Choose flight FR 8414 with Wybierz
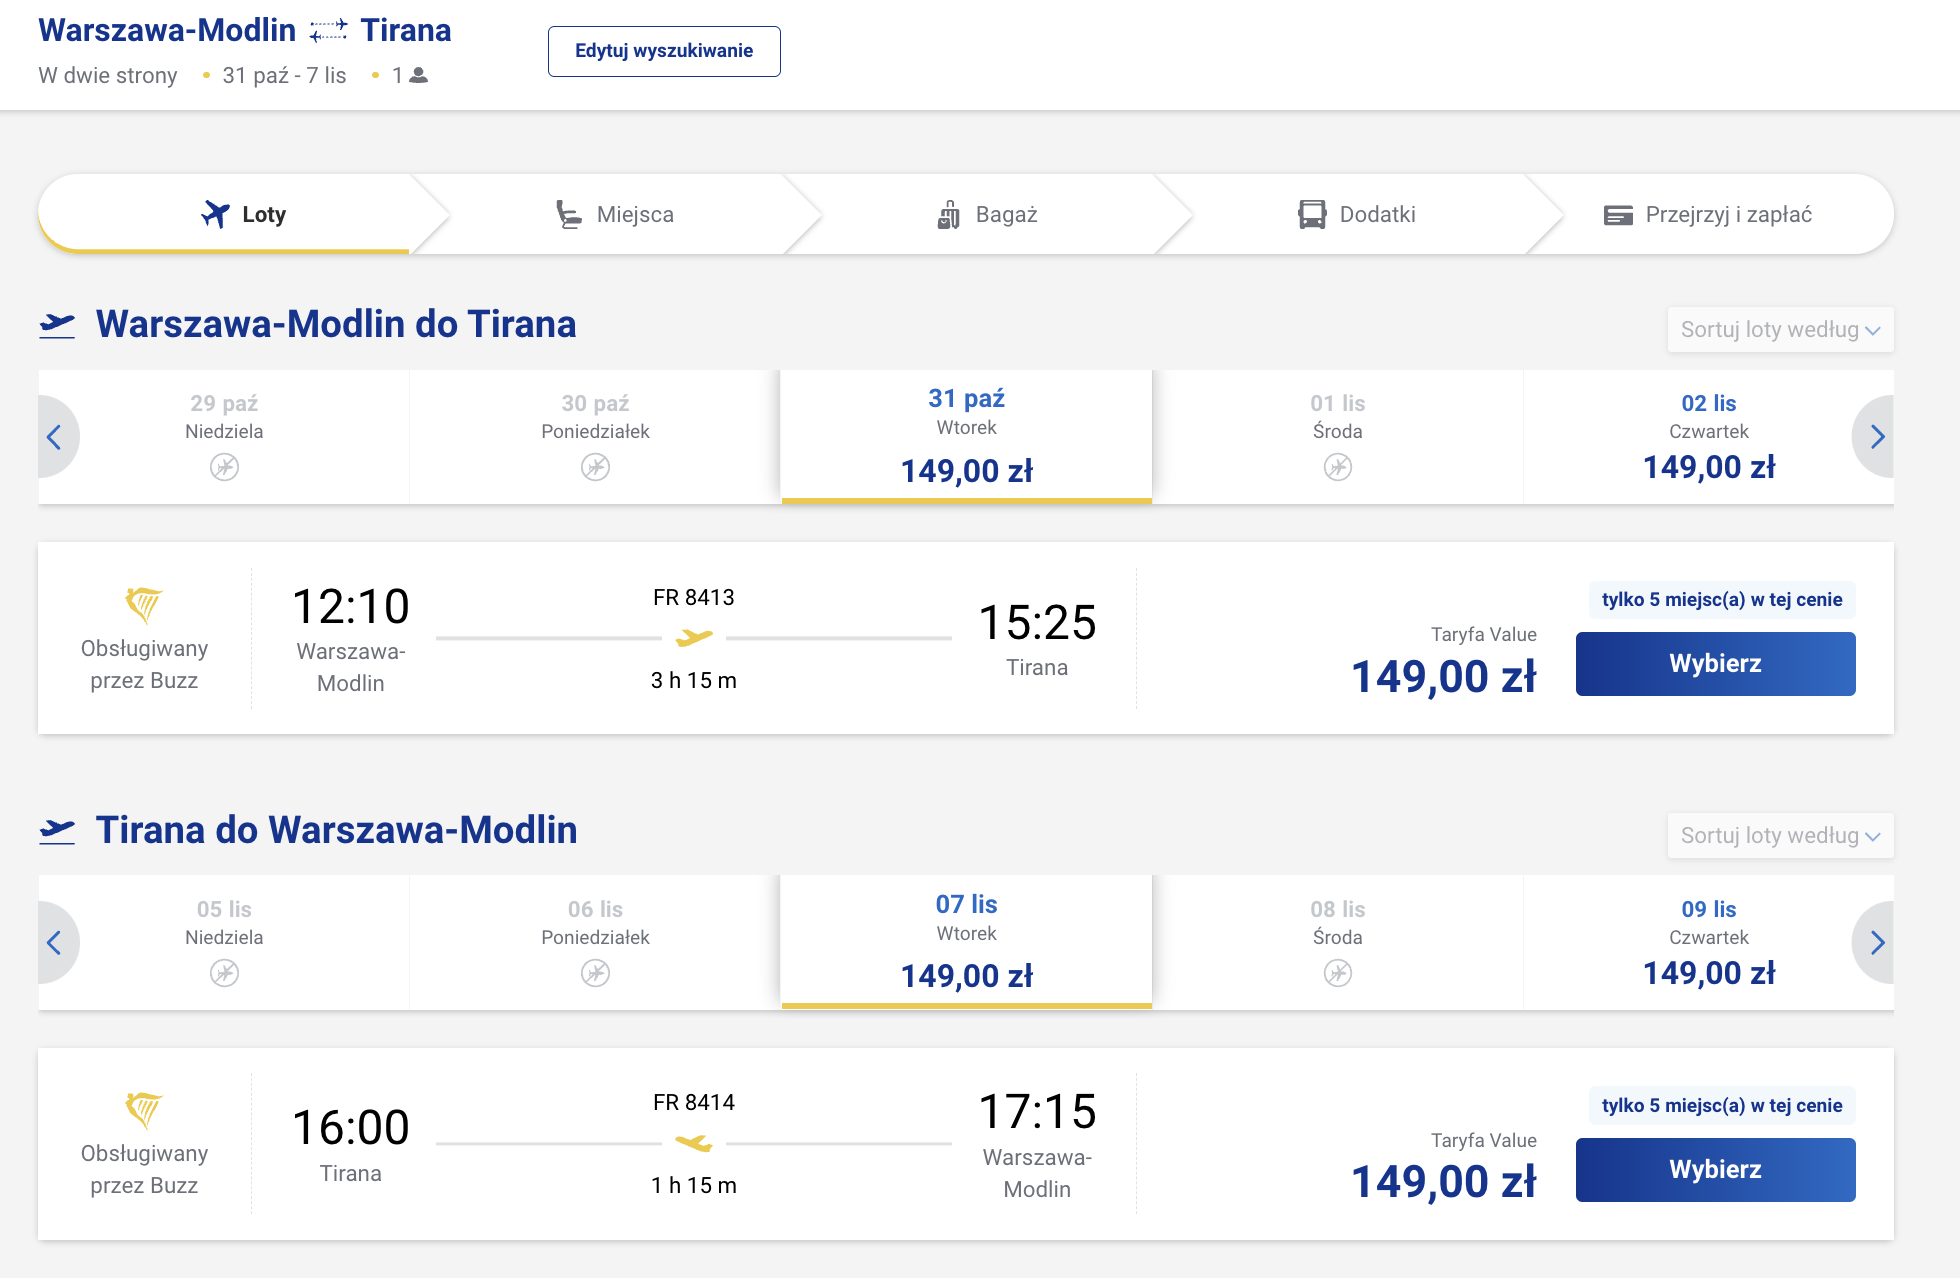This screenshot has width=1960, height=1278. [1715, 1170]
